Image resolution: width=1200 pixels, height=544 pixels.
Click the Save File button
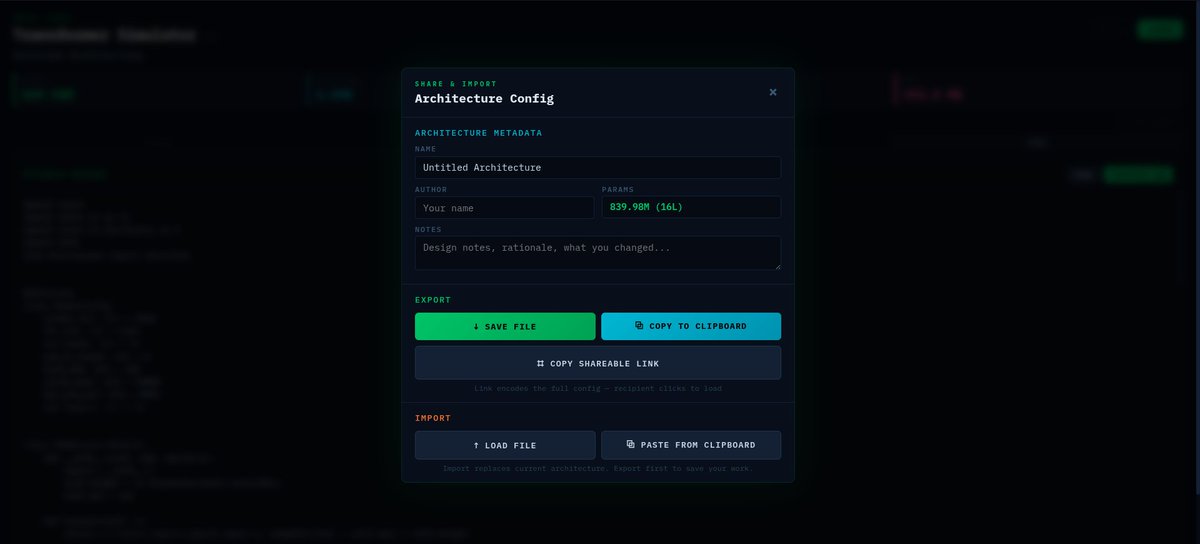(x=505, y=327)
